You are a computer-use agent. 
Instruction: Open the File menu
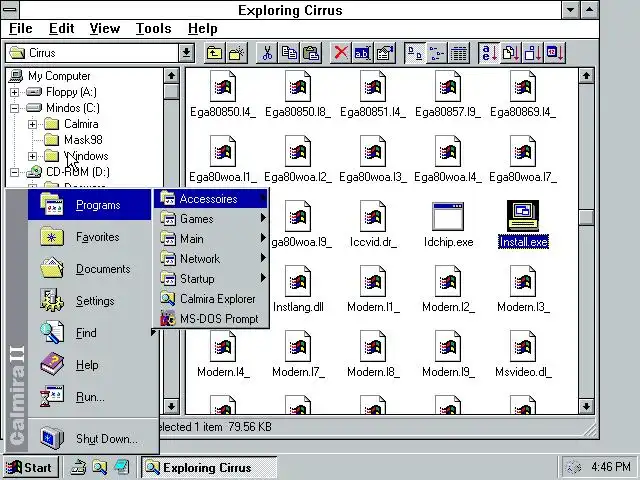(x=20, y=29)
